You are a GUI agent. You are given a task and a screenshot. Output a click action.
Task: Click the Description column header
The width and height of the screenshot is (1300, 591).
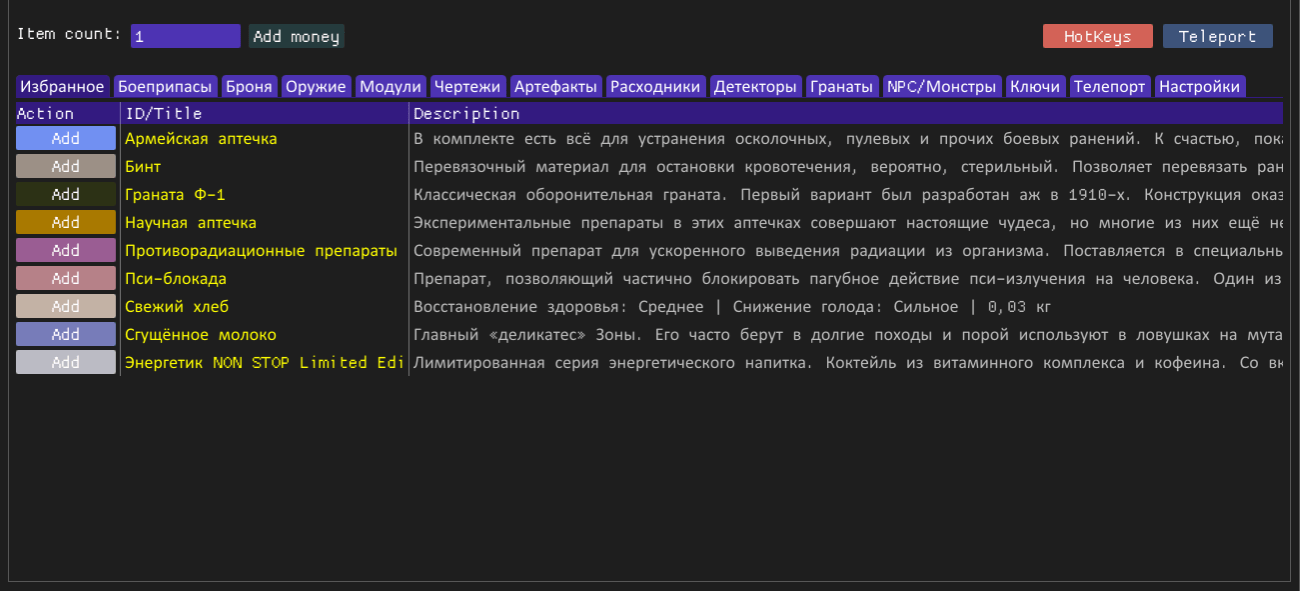(847, 113)
